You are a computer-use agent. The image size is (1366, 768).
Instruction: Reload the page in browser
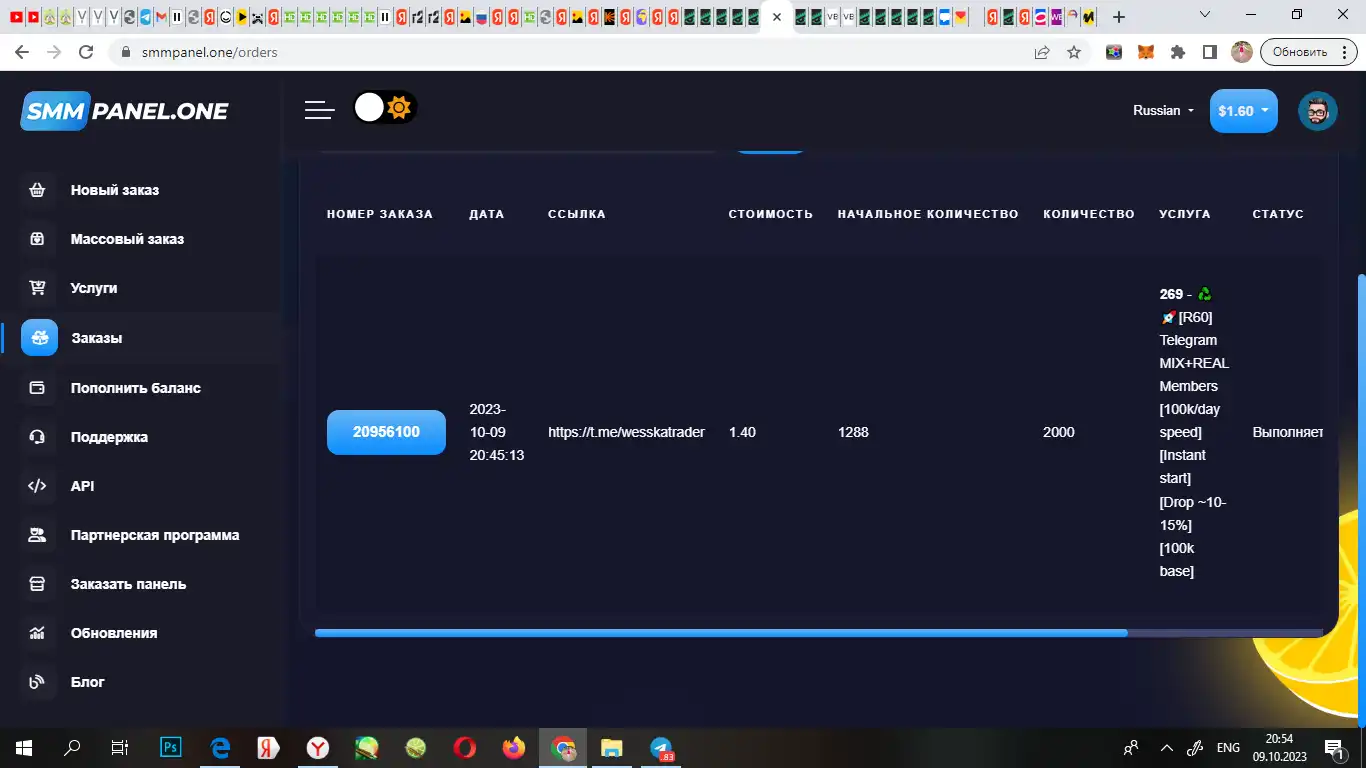86,52
